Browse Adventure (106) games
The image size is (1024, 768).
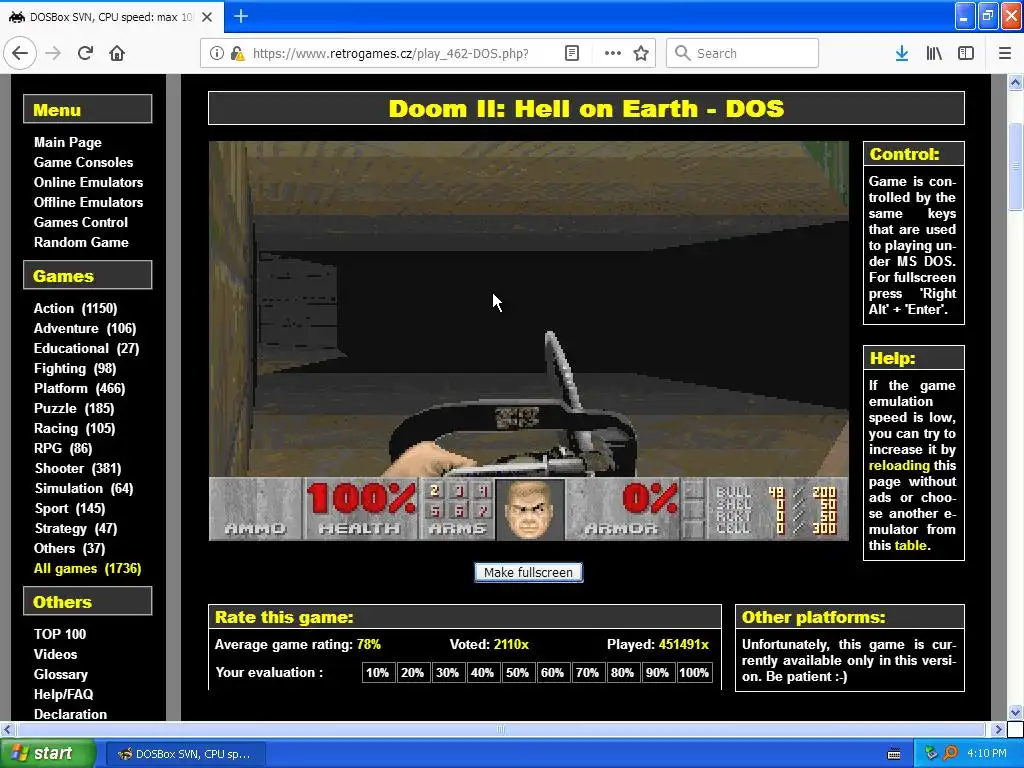(85, 328)
